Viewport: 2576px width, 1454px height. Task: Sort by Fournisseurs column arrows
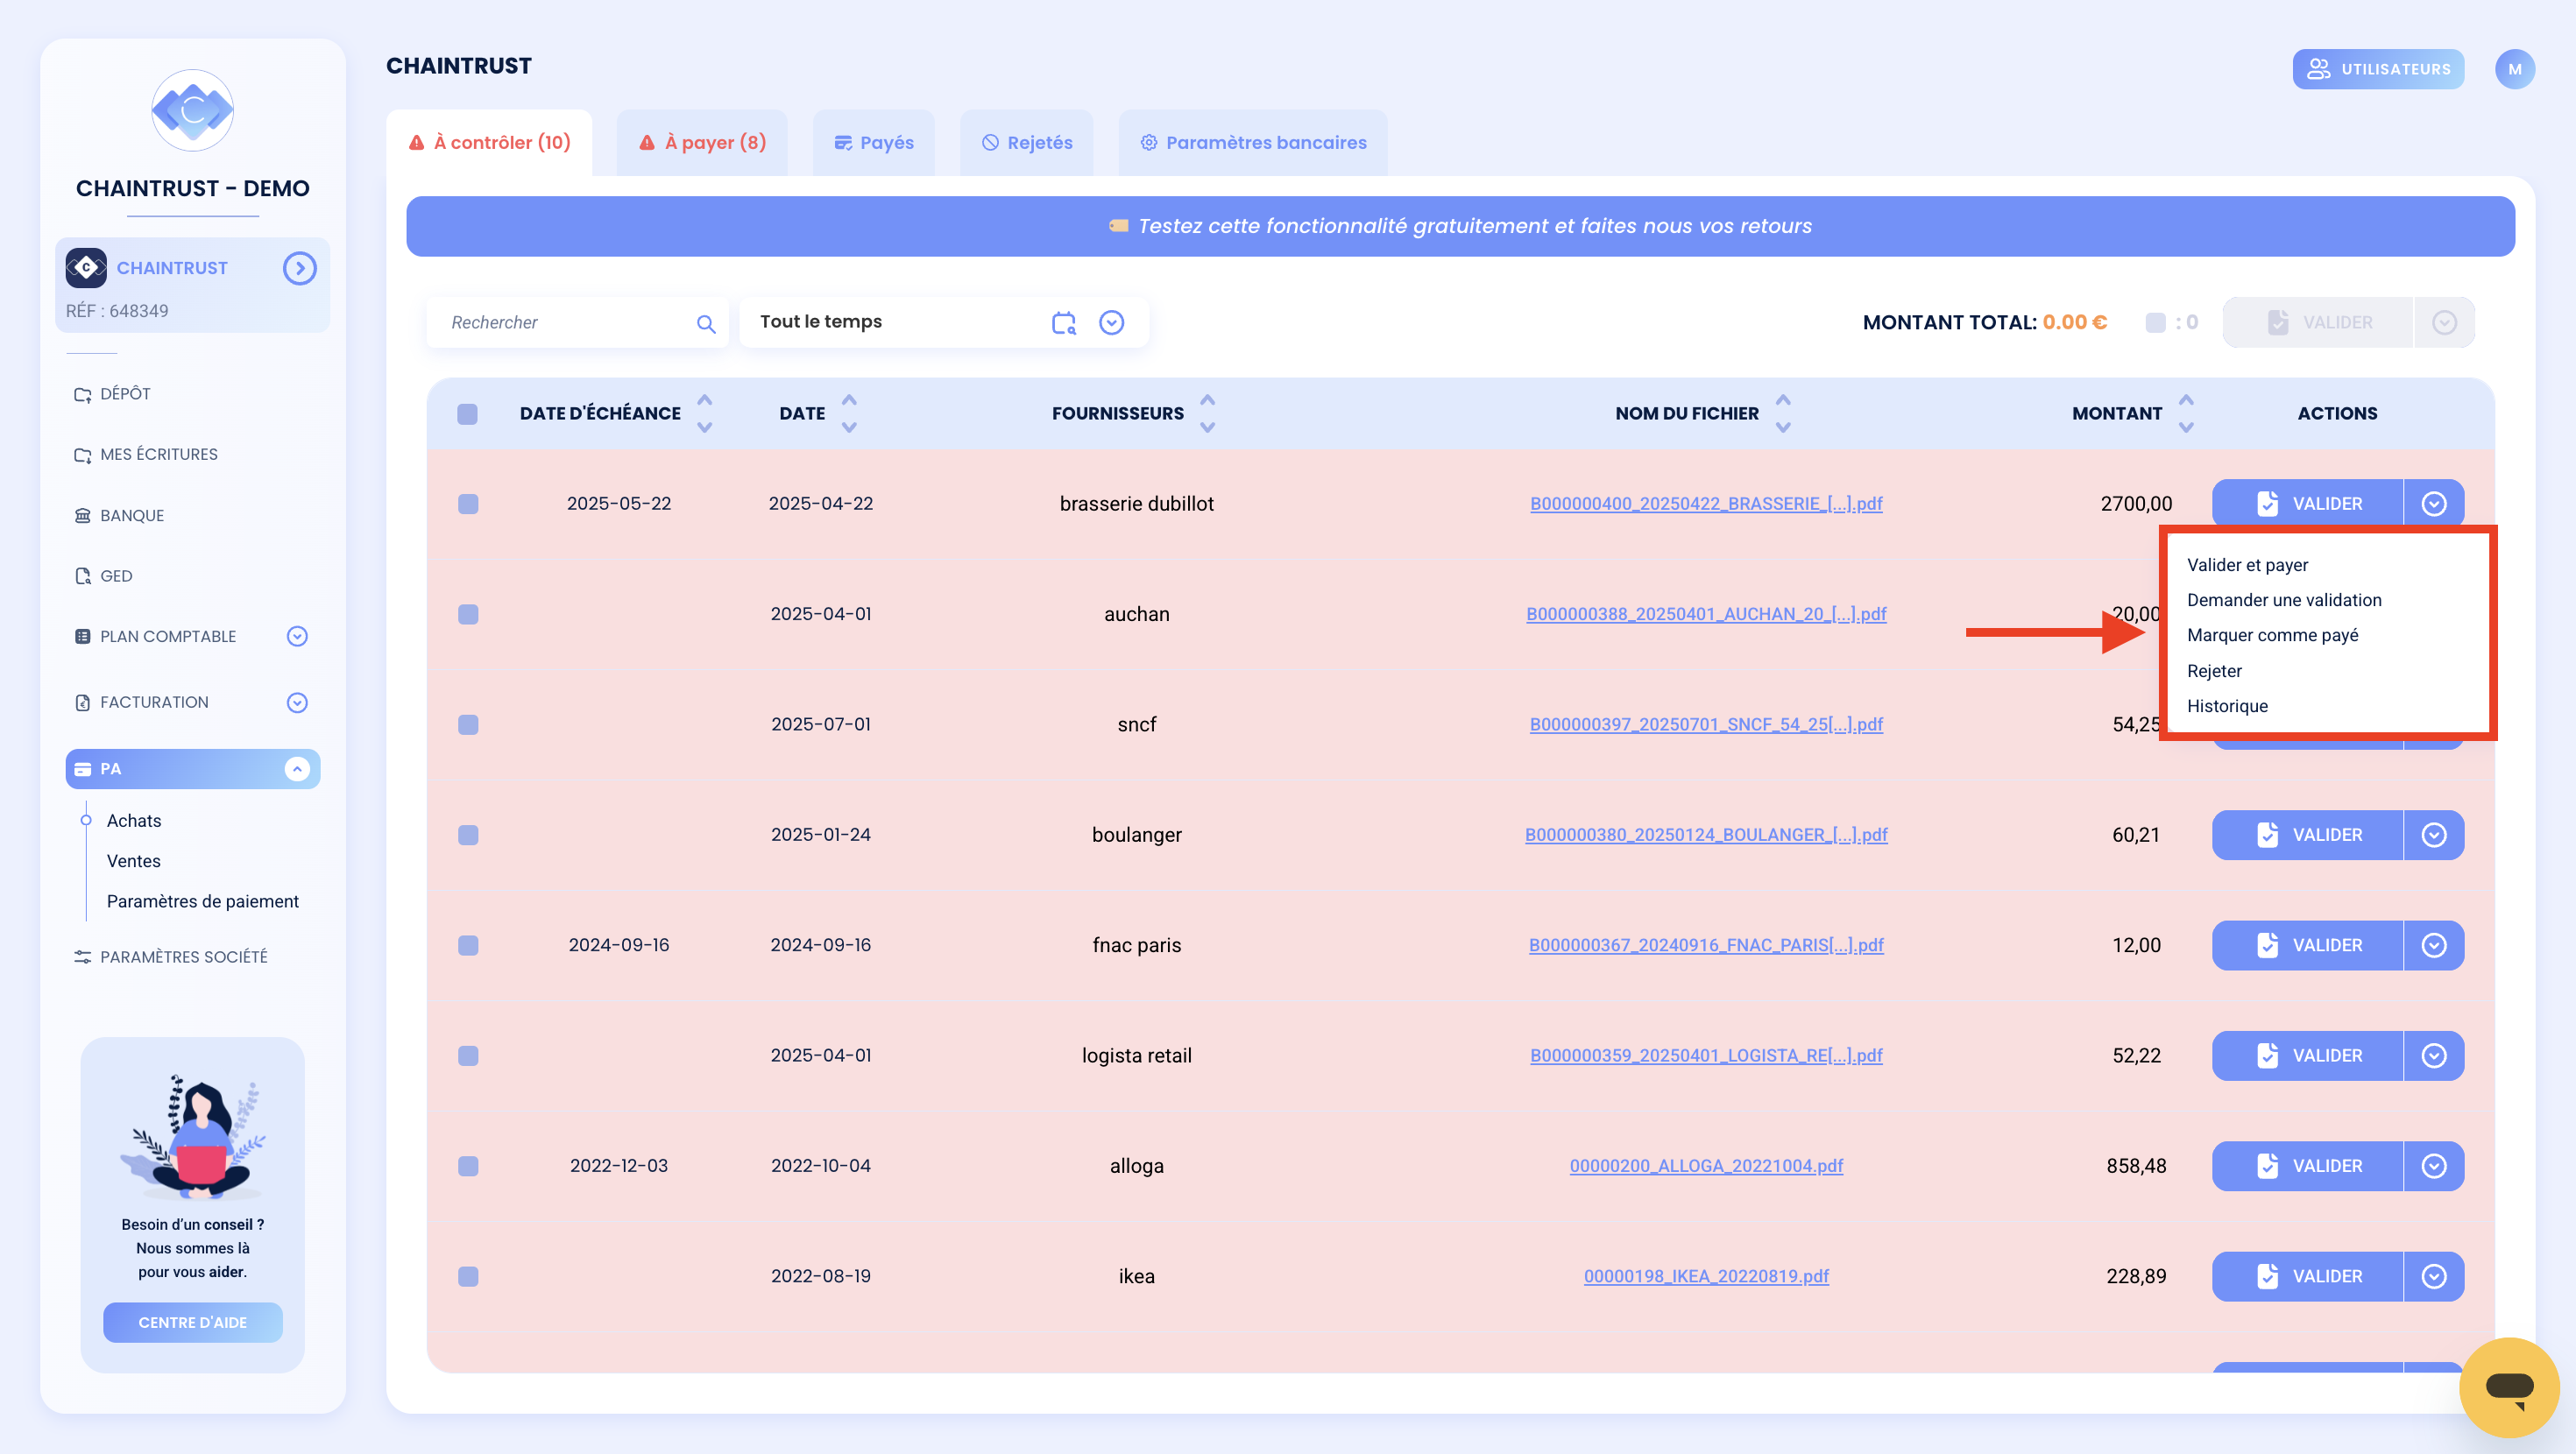(x=1207, y=413)
